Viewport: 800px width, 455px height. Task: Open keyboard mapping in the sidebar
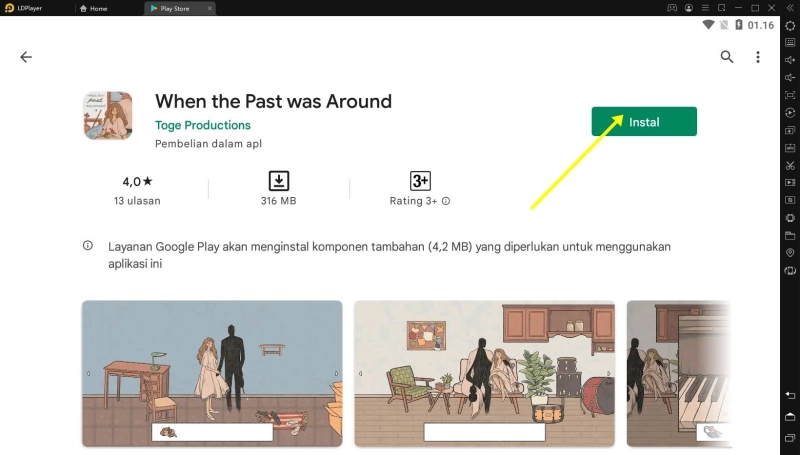tap(790, 42)
